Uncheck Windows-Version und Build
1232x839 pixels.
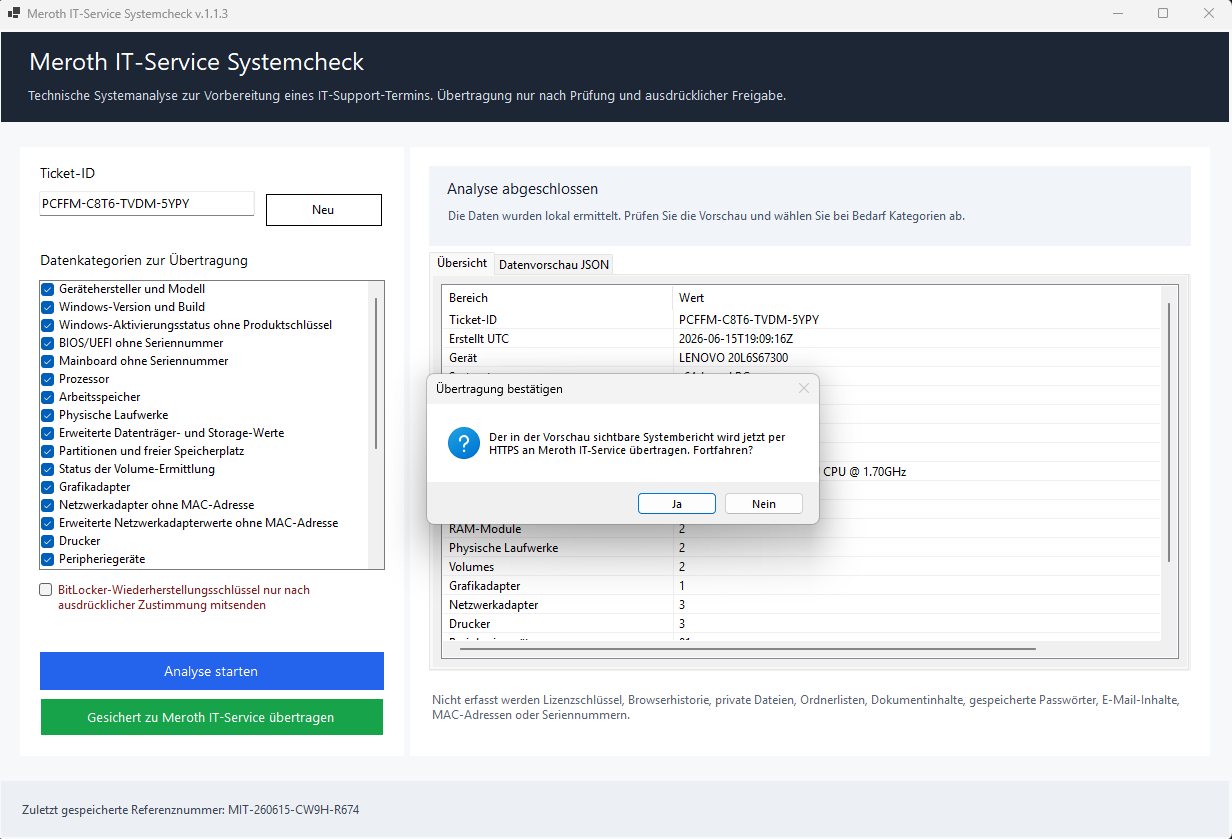coord(47,307)
